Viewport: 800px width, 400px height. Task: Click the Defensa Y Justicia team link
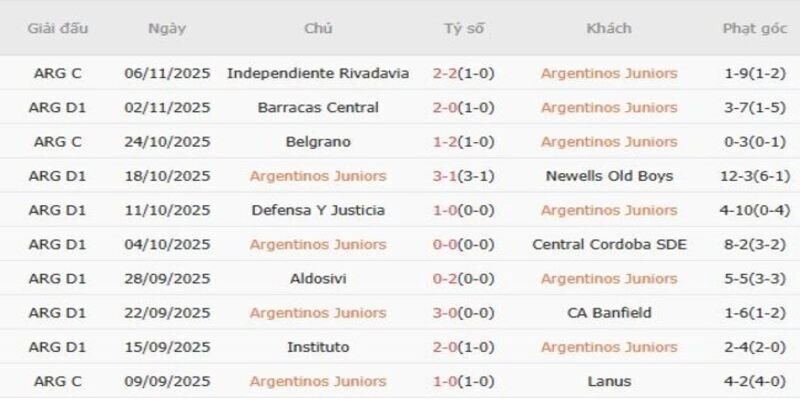318,210
